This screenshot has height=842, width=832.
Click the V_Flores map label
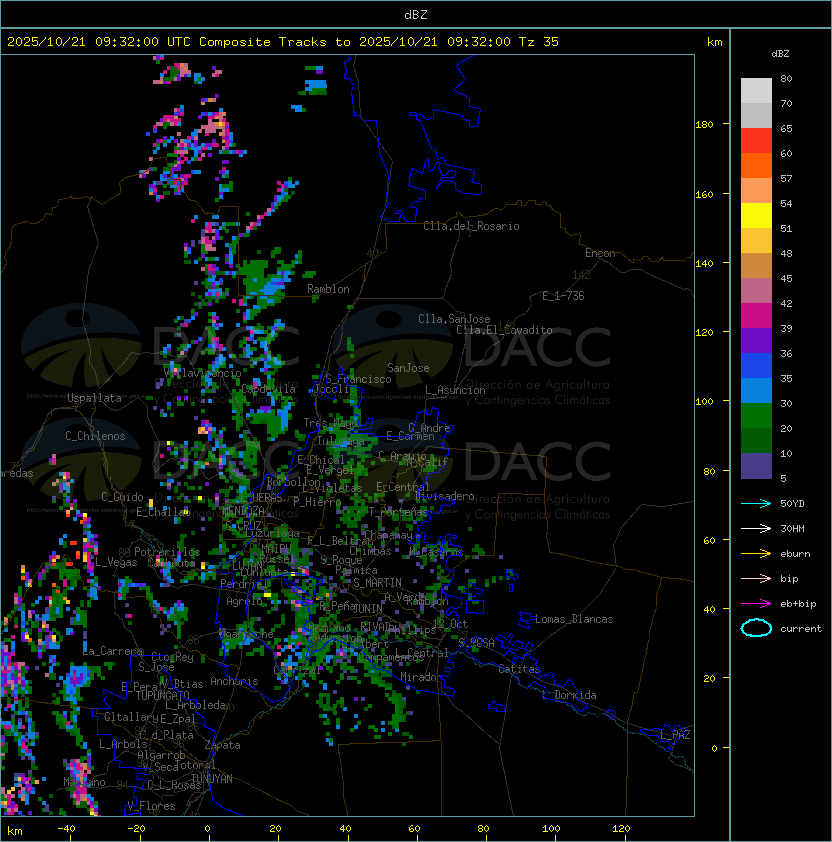click(151, 806)
